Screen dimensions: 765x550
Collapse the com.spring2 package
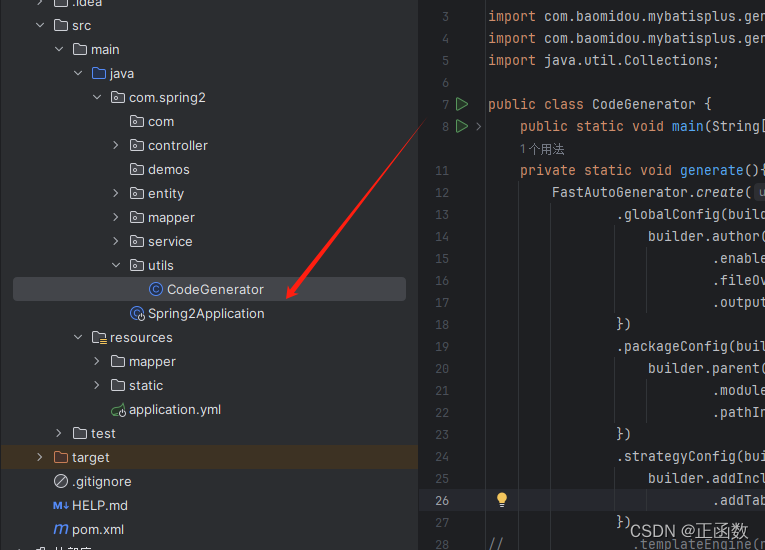pyautogui.click(x=97, y=97)
